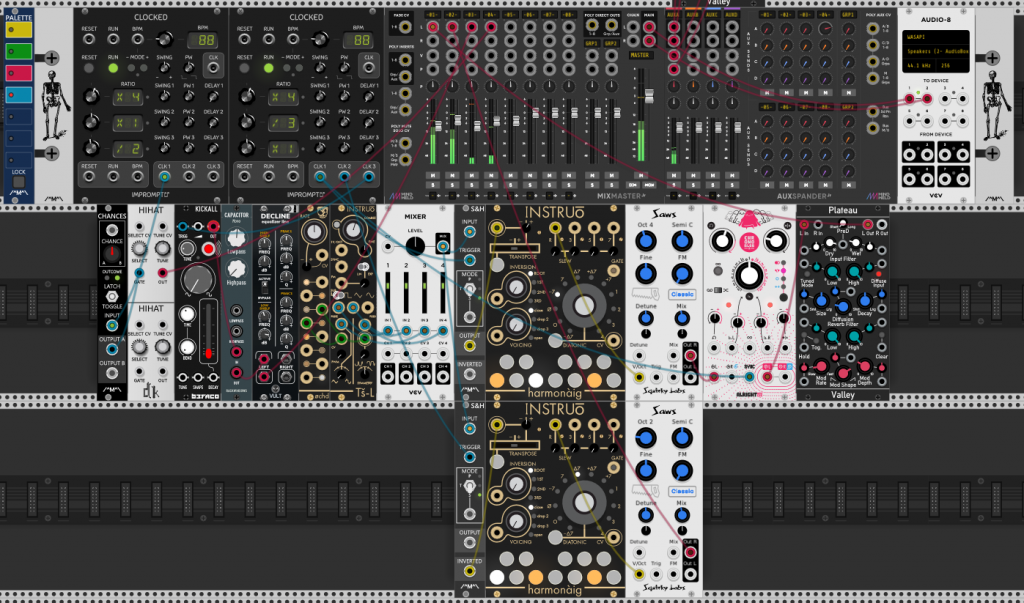The height and width of the screenshot is (603, 1024).
Task: Click MixMaster master fader handle
Action: pos(648,98)
